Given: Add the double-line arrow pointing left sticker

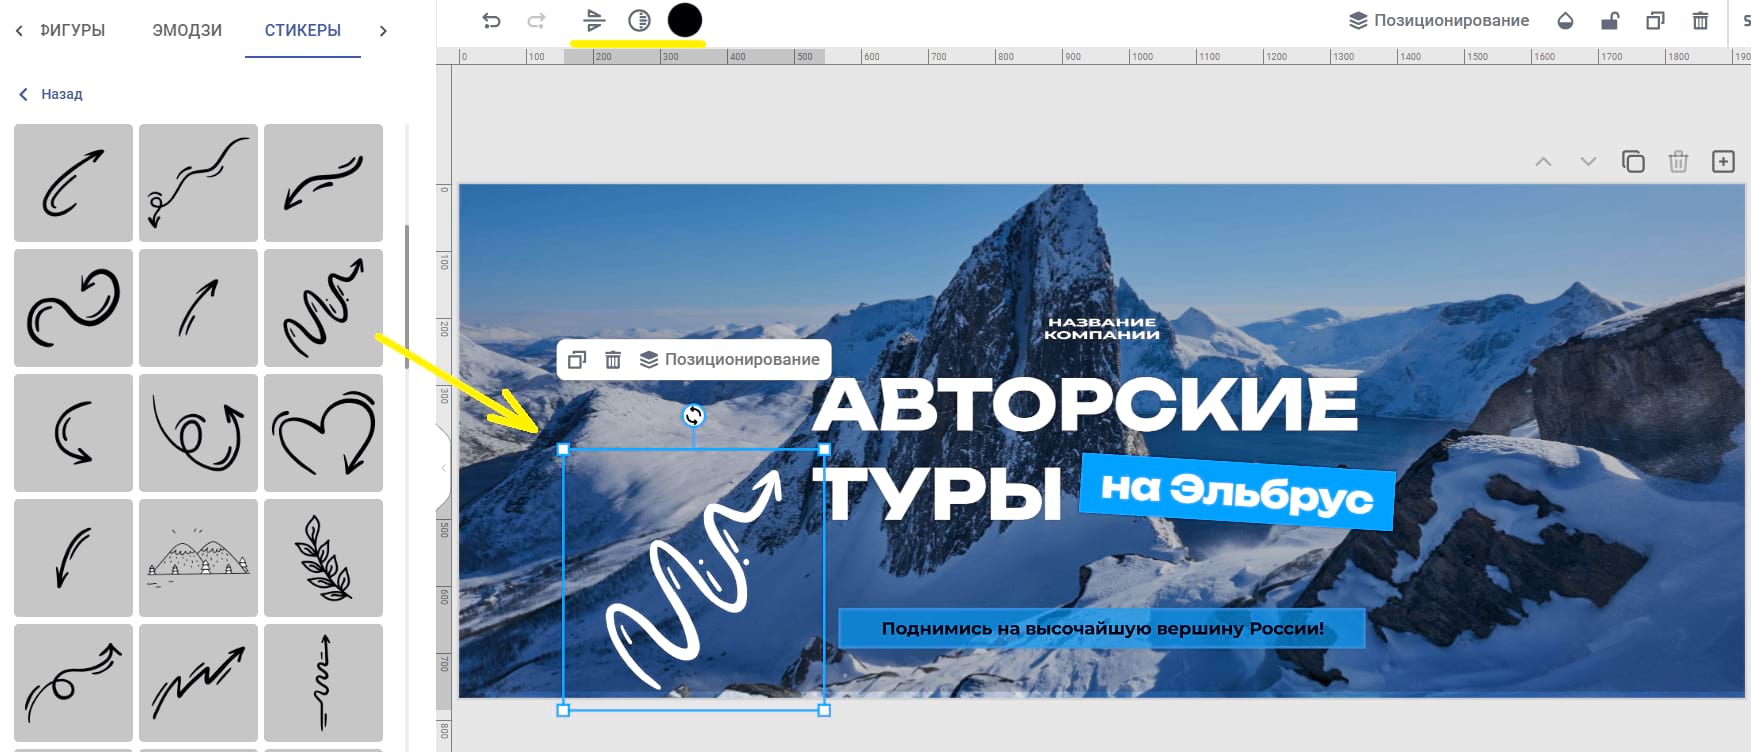Looking at the screenshot, I should [x=323, y=183].
